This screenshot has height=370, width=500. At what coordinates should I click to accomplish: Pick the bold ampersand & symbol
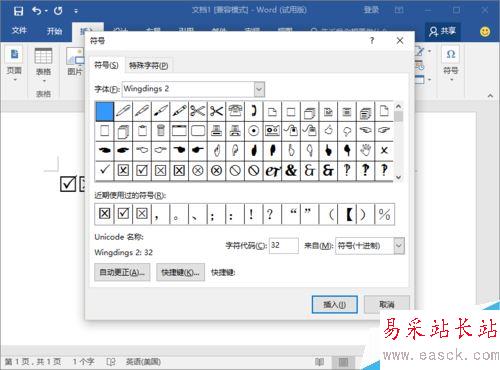(291, 170)
